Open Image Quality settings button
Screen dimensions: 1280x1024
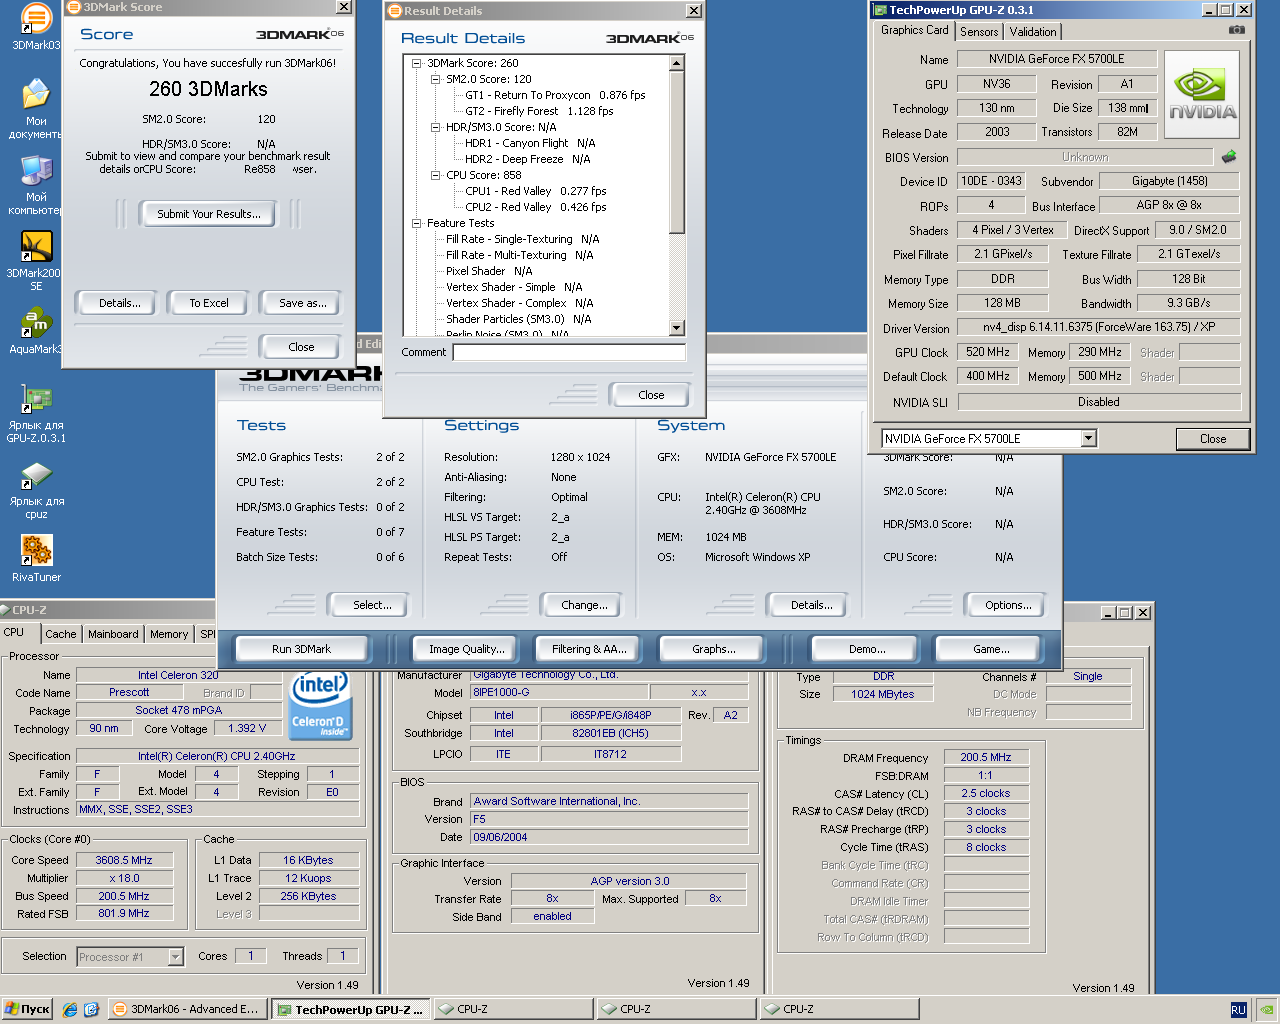point(466,649)
